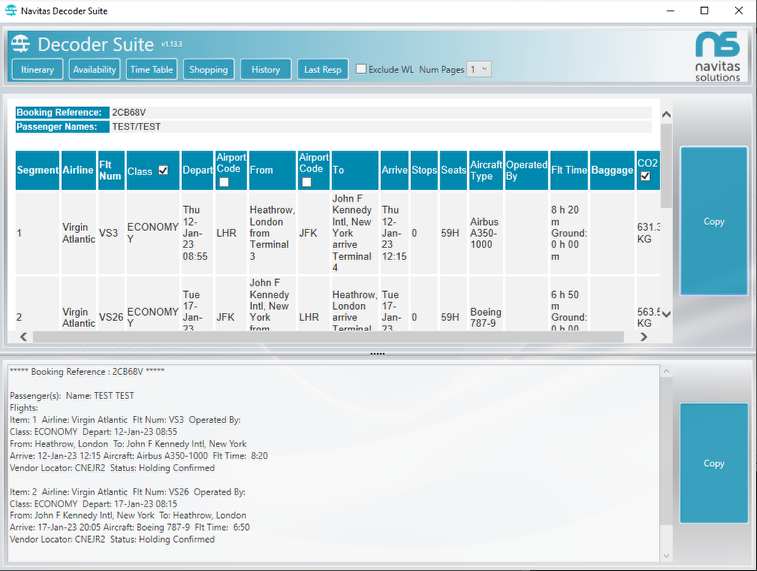Image resolution: width=757 pixels, height=571 pixels.
Task: Click the horizontal scrollbar track of table
Action: 328,337
